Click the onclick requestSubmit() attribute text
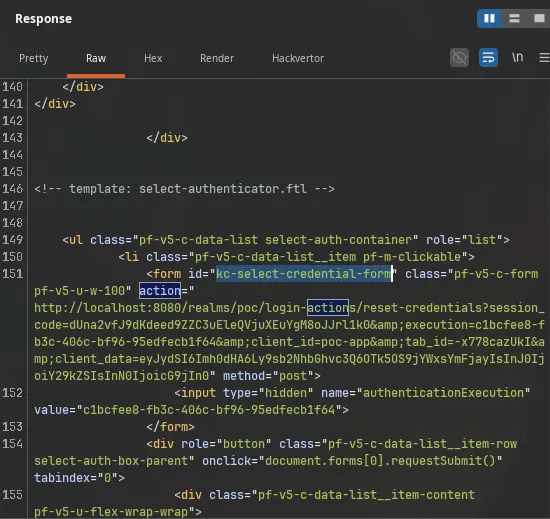The width and height of the screenshot is (550, 519). click(x=352, y=461)
